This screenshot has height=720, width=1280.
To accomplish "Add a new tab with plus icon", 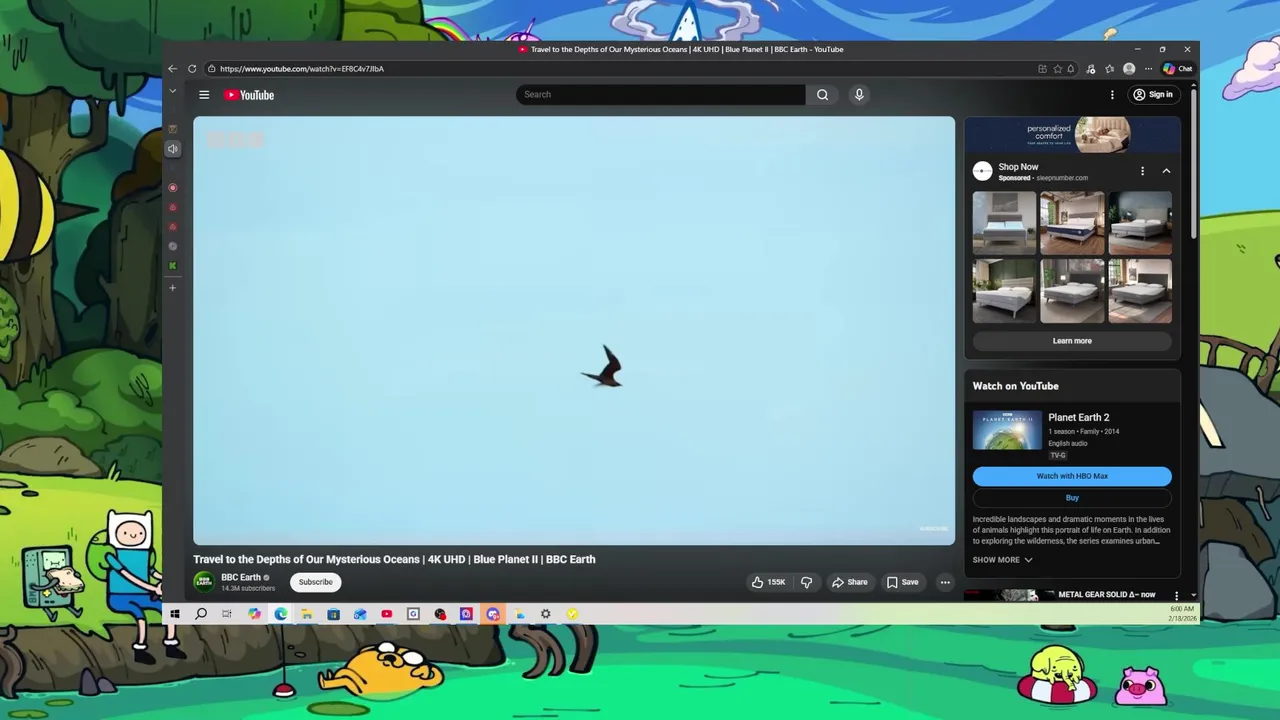I will coord(172,288).
